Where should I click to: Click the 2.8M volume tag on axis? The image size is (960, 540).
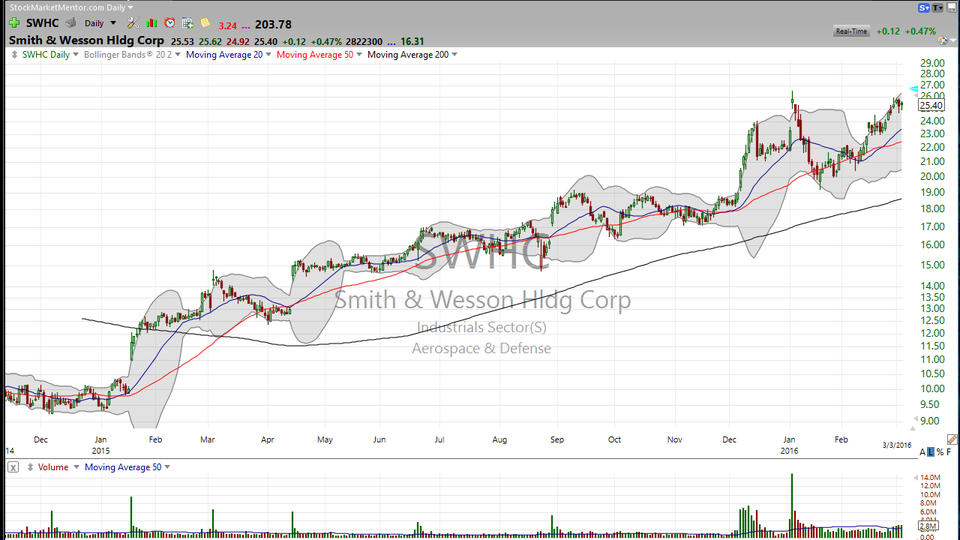(928, 526)
